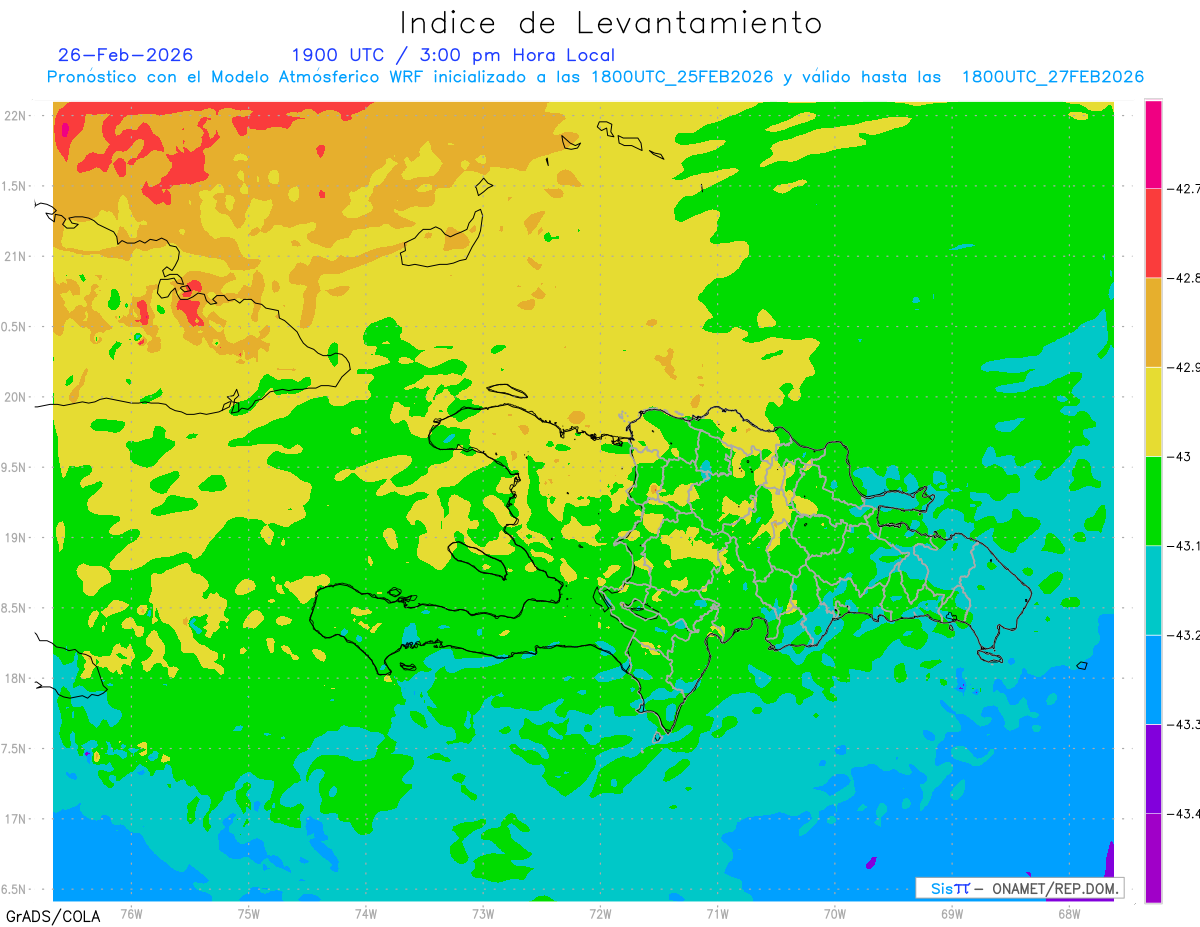This screenshot has height=927, width=1200.
Task: Click the magenta swatch atop the color legend
Action: 1153,144
